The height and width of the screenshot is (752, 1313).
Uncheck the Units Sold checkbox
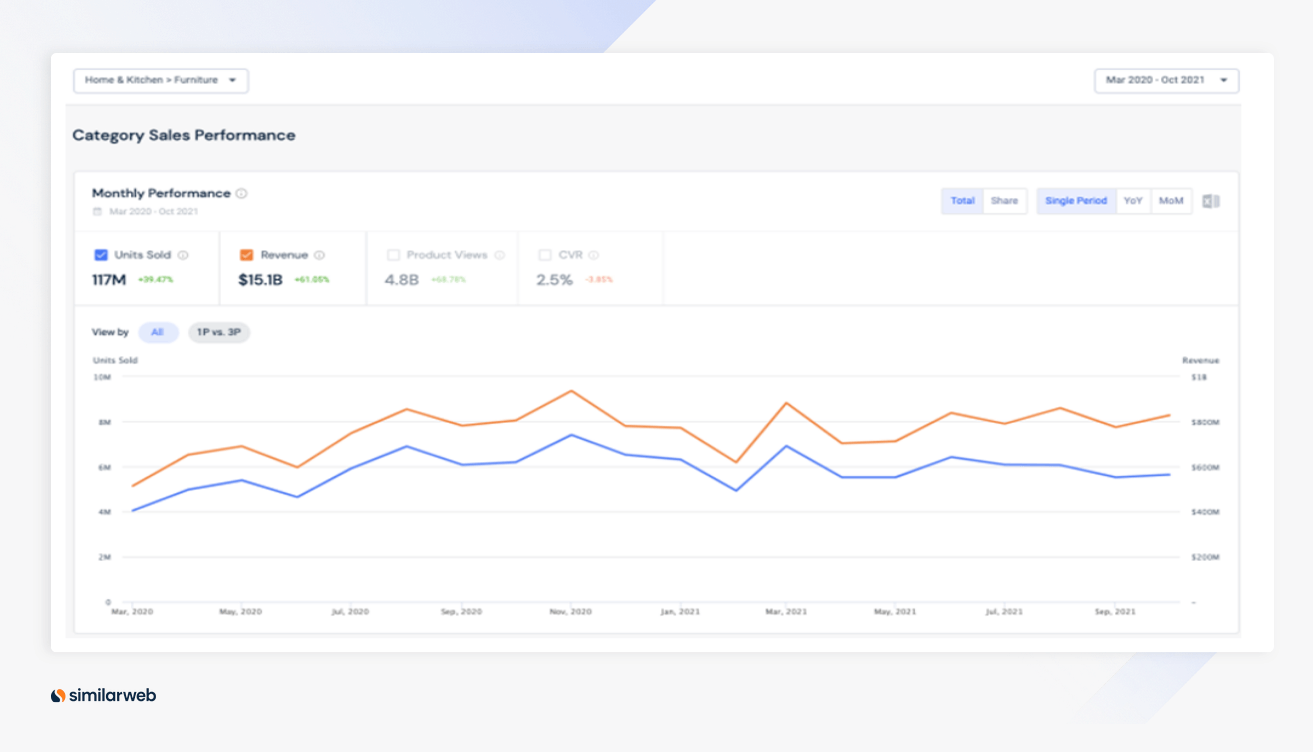(100, 255)
